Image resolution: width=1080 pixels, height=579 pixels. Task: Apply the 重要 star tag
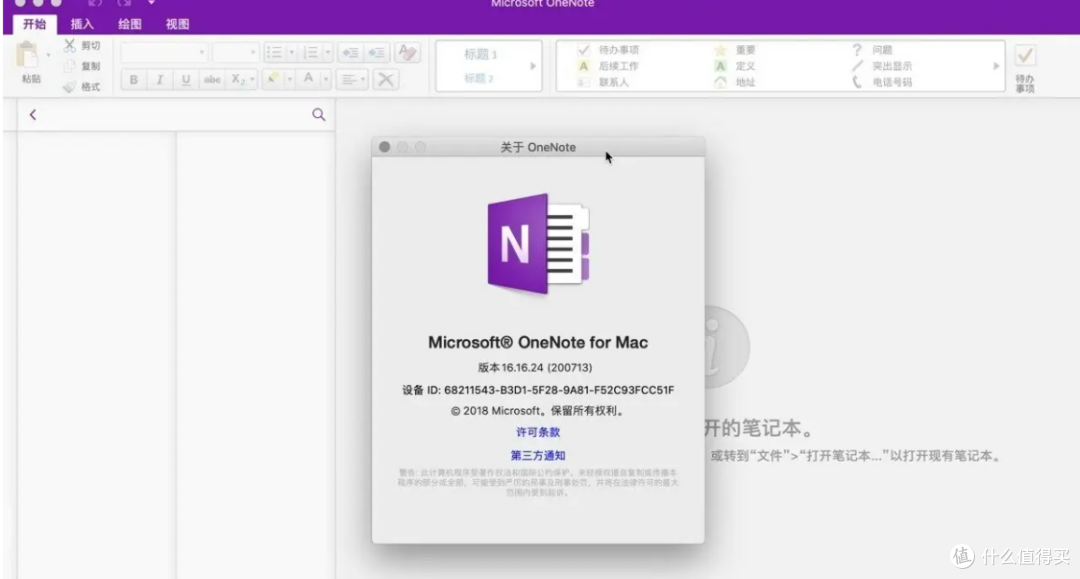(x=736, y=50)
